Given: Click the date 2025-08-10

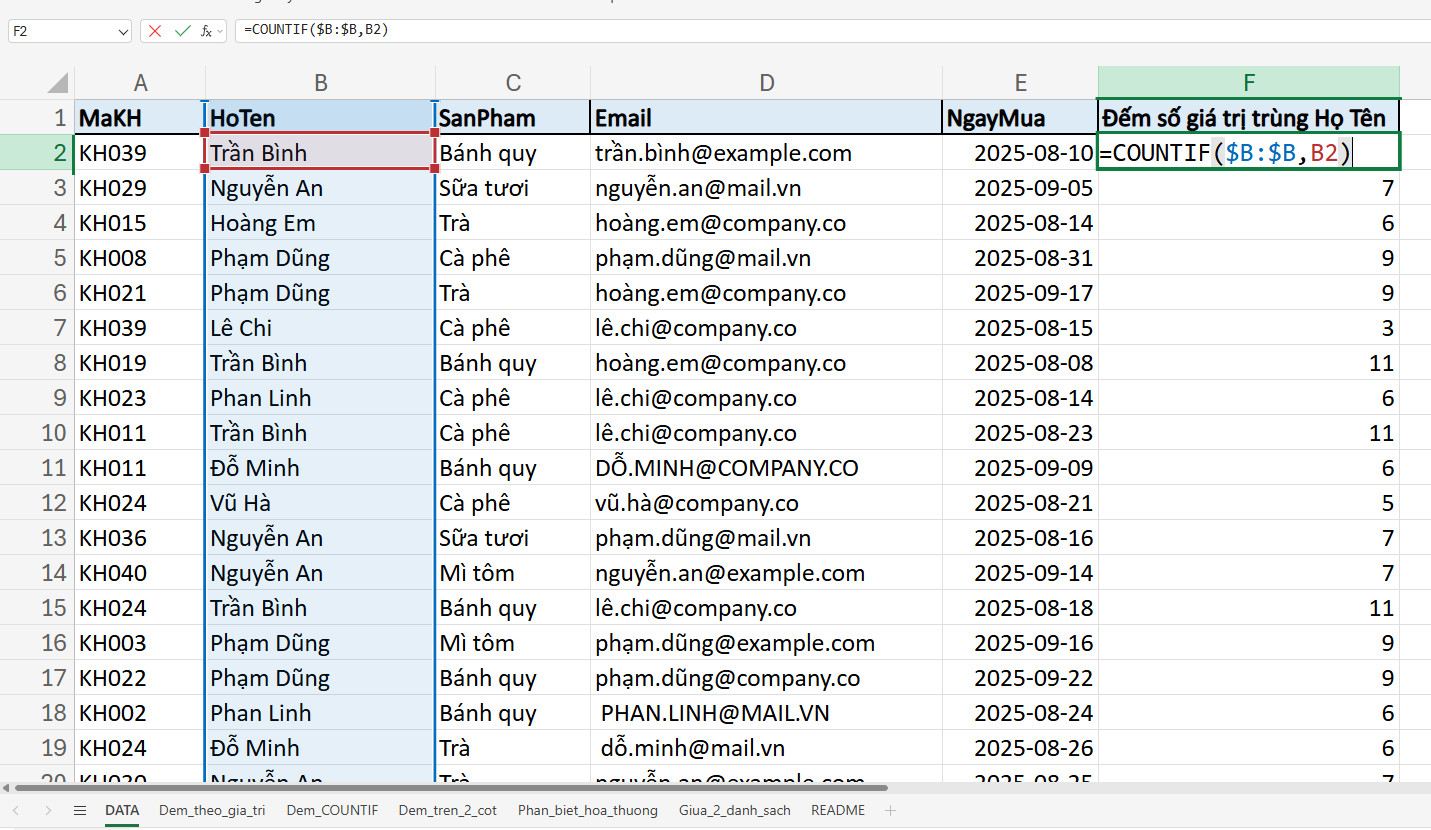Looking at the screenshot, I should 1020,153.
